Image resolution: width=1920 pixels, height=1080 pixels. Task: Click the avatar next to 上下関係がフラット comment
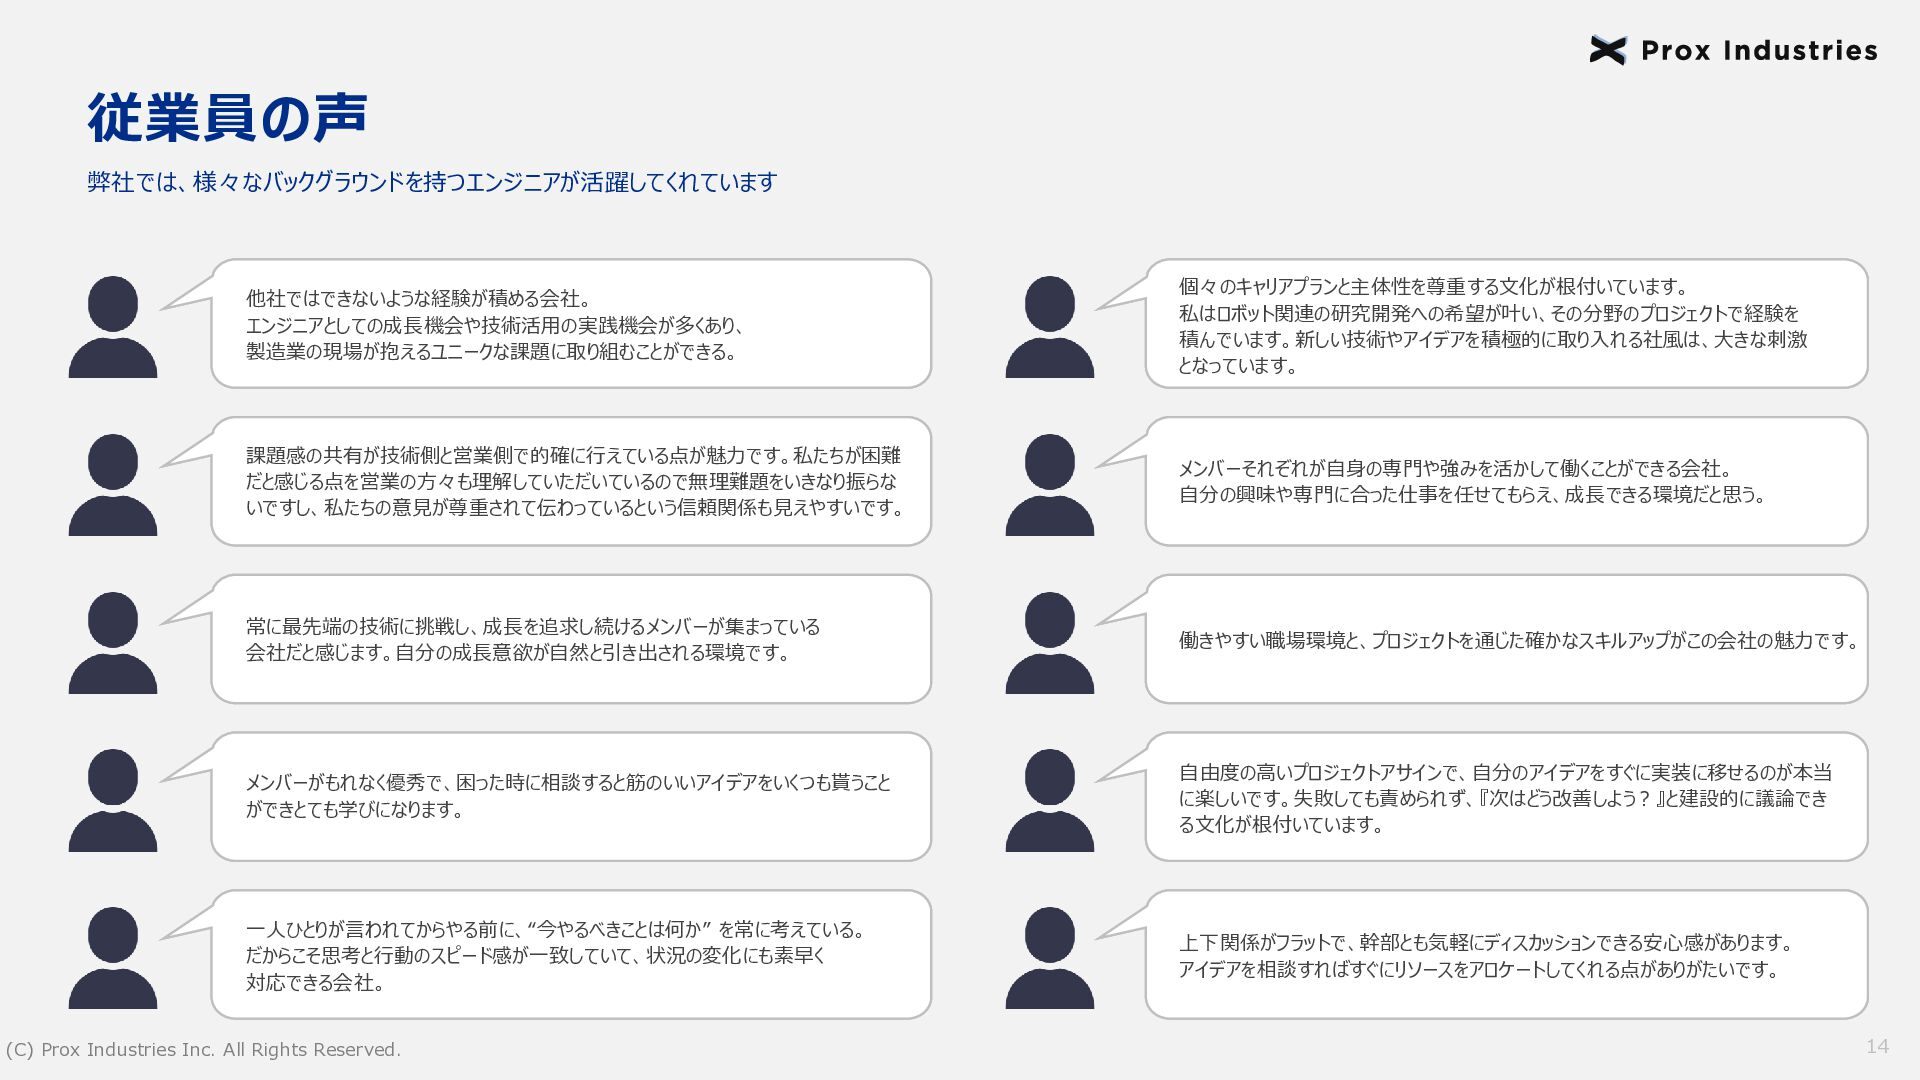click(1050, 958)
